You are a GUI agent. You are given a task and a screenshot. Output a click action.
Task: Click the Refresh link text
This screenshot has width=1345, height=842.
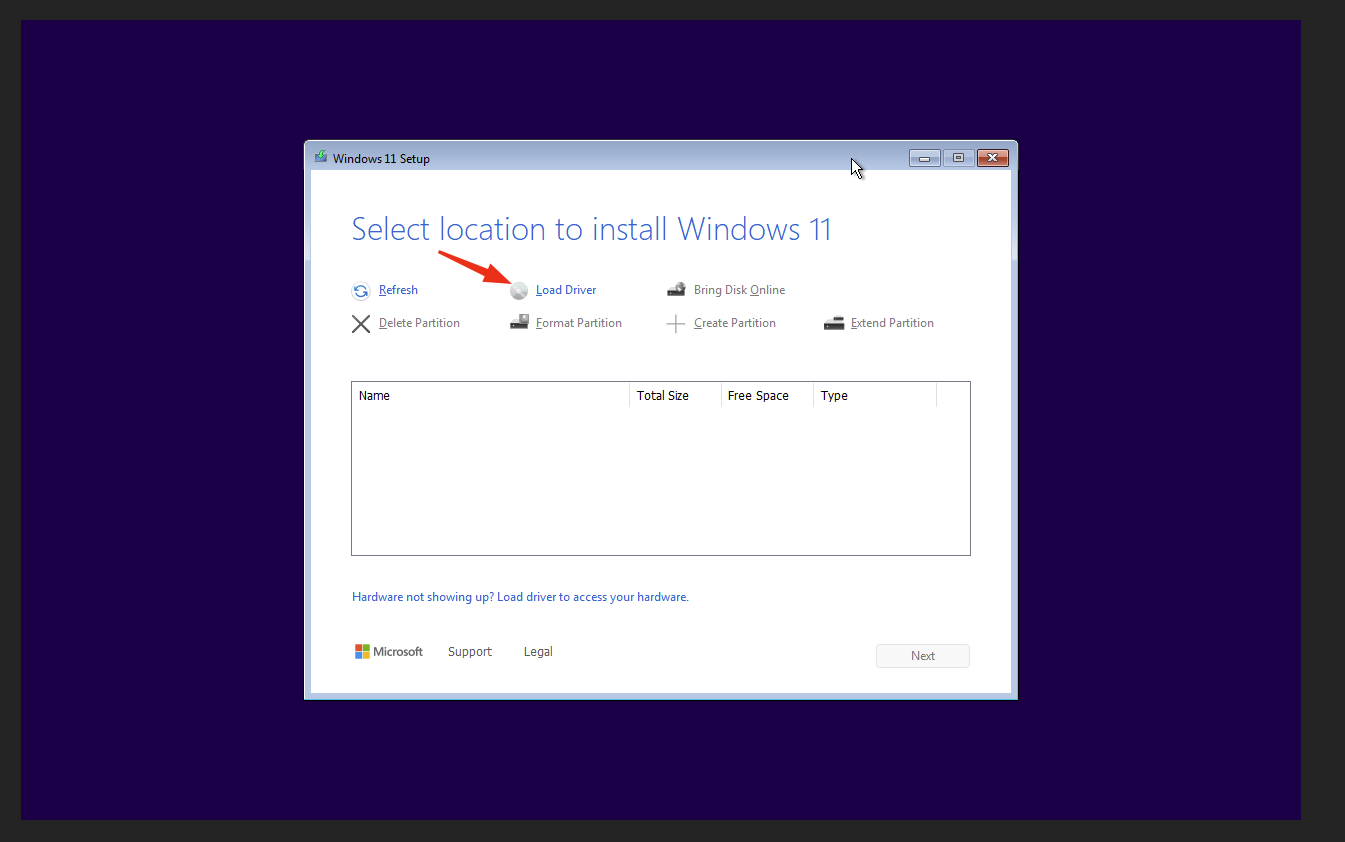coord(397,290)
